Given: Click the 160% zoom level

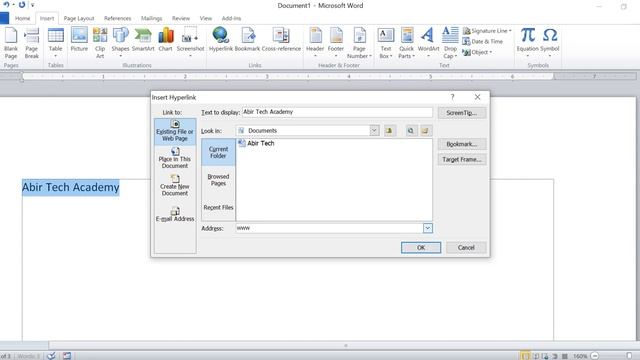Looking at the screenshot, I should 580,356.
